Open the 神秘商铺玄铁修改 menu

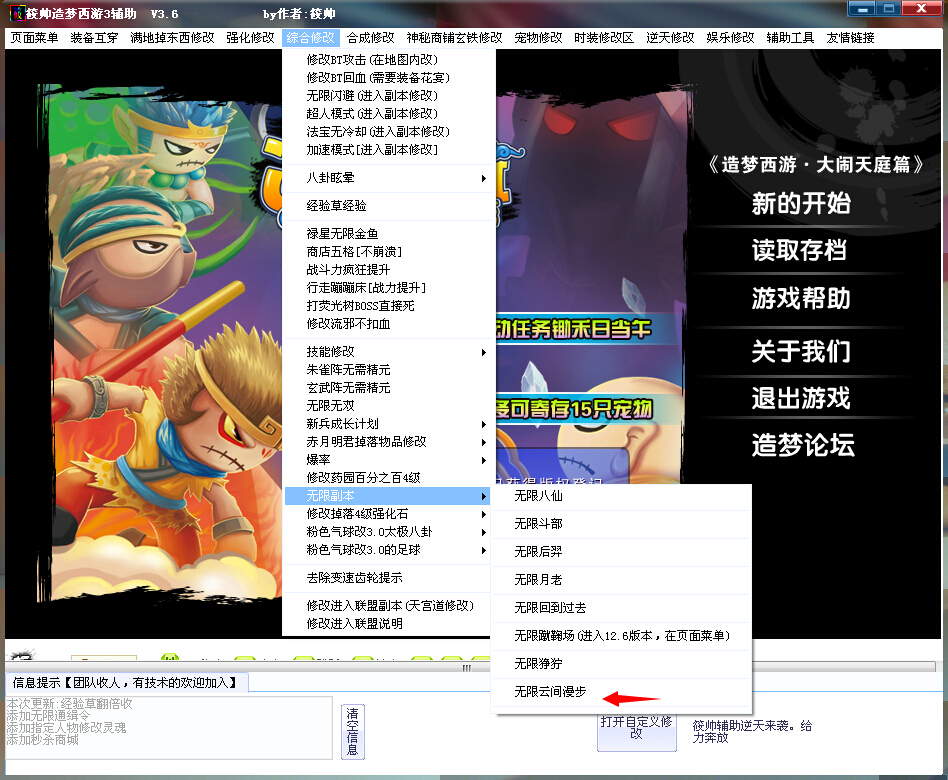click(x=454, y=37)
